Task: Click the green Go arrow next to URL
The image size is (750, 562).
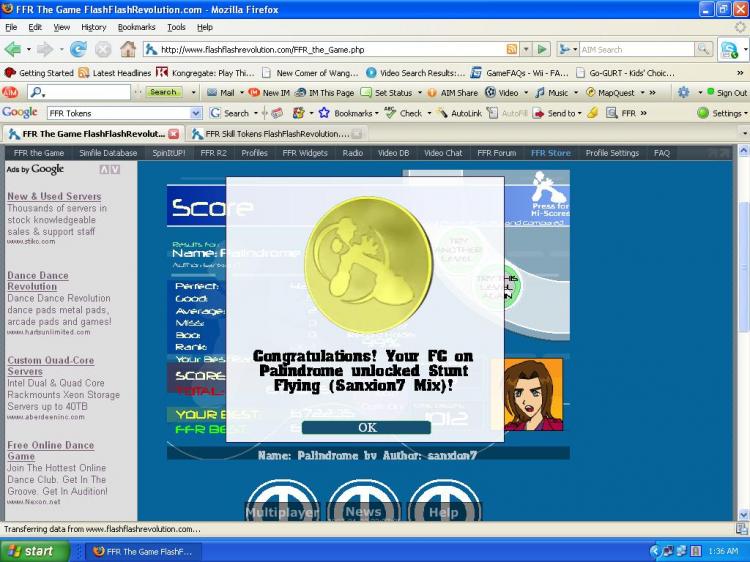Action: tap(542, 49)
